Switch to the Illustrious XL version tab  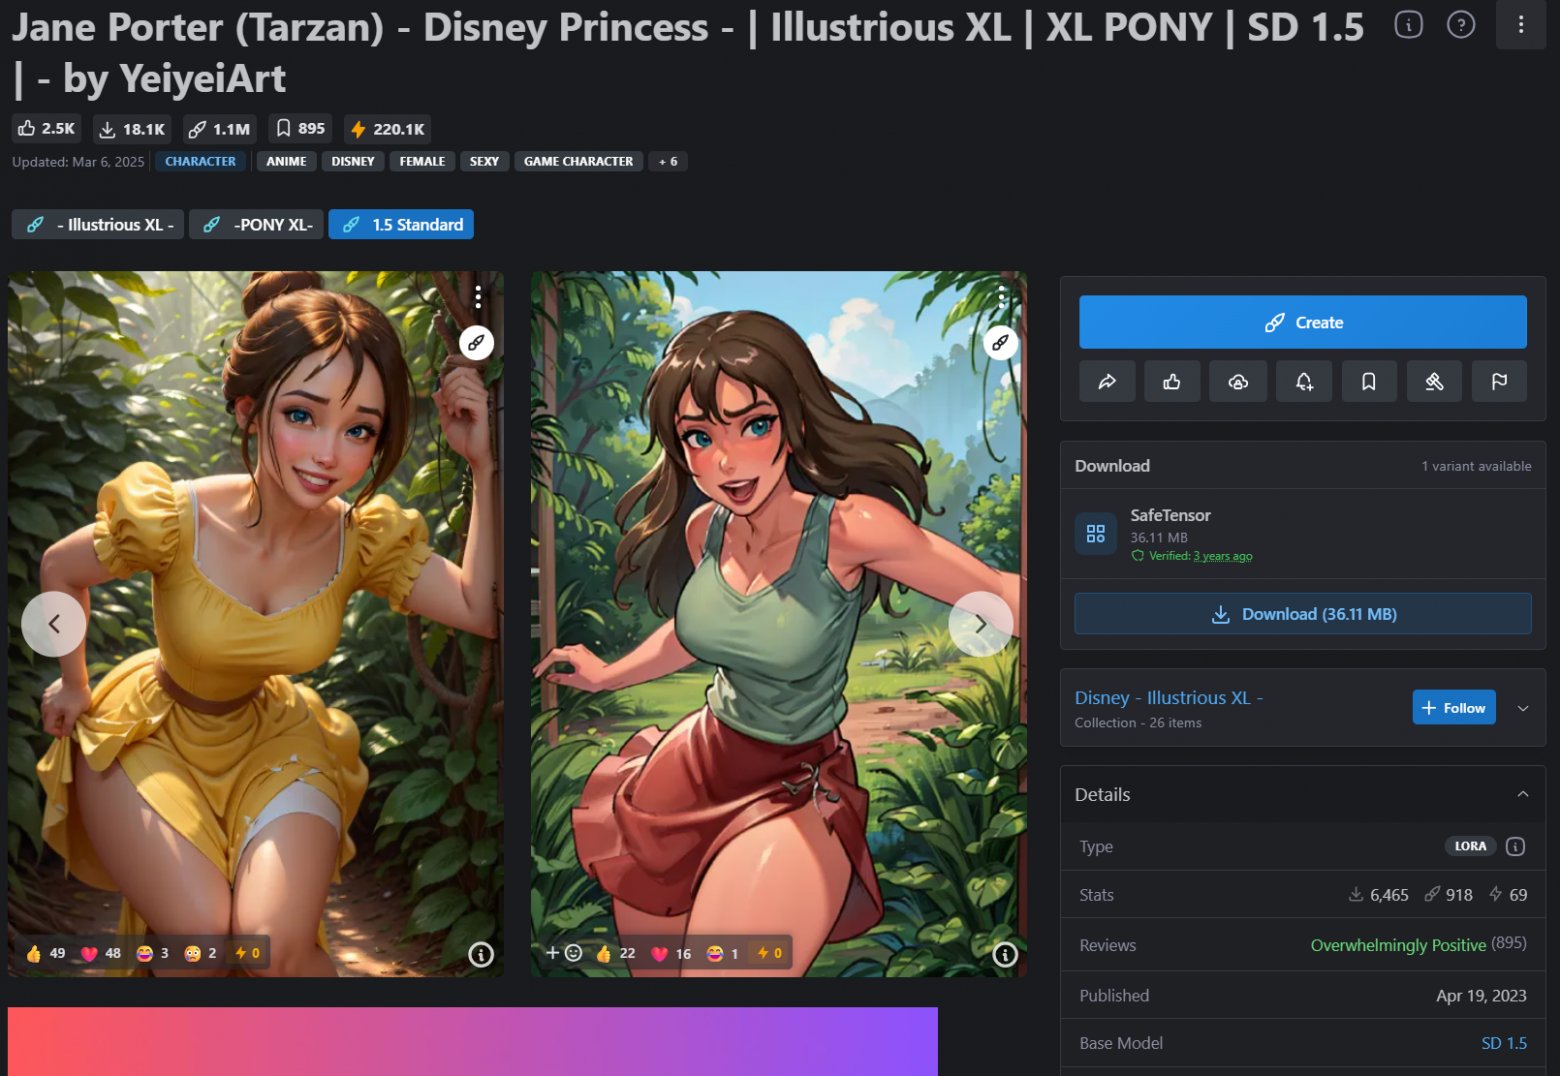(x=98, y=225)
